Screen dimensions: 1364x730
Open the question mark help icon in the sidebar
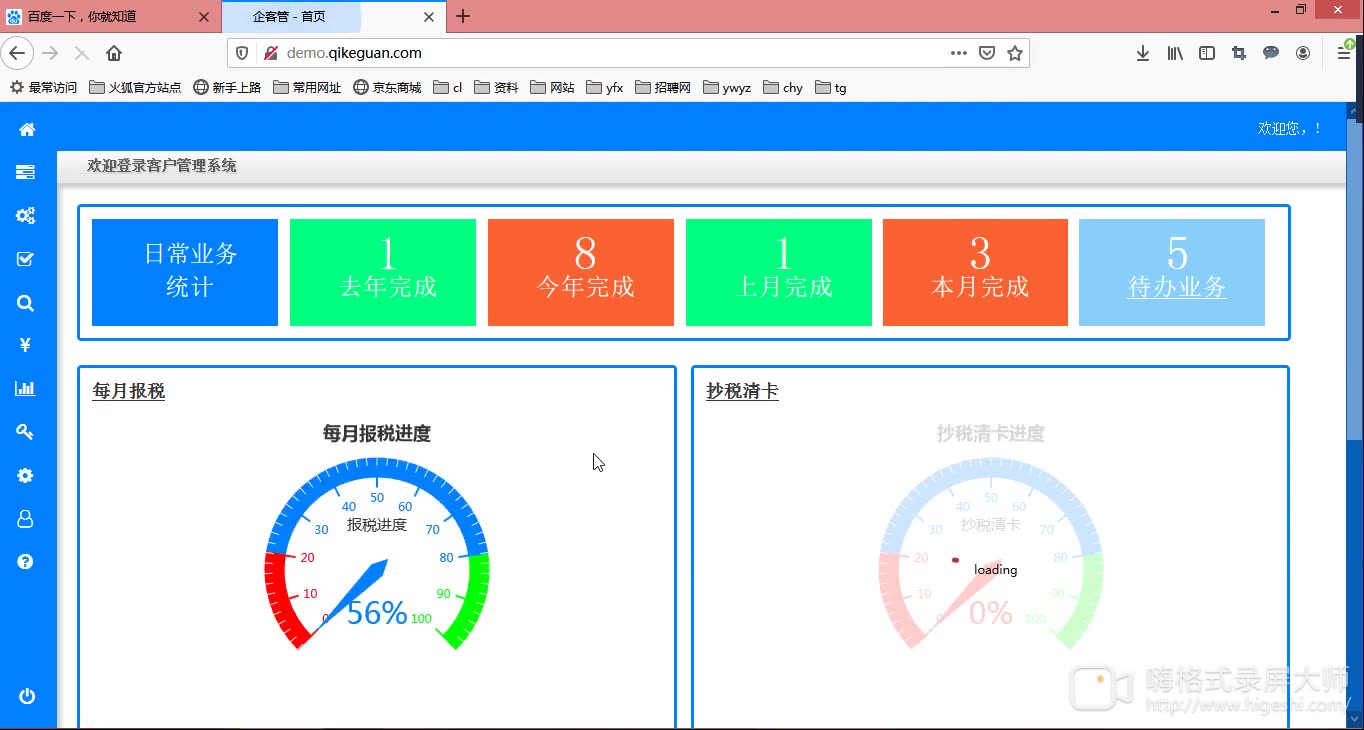pyautogui.click(x=26, y=562)
